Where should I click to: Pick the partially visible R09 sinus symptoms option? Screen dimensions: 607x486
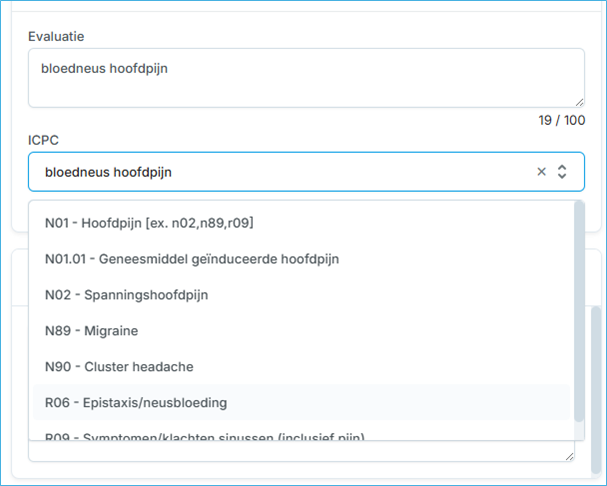(204, 436)
